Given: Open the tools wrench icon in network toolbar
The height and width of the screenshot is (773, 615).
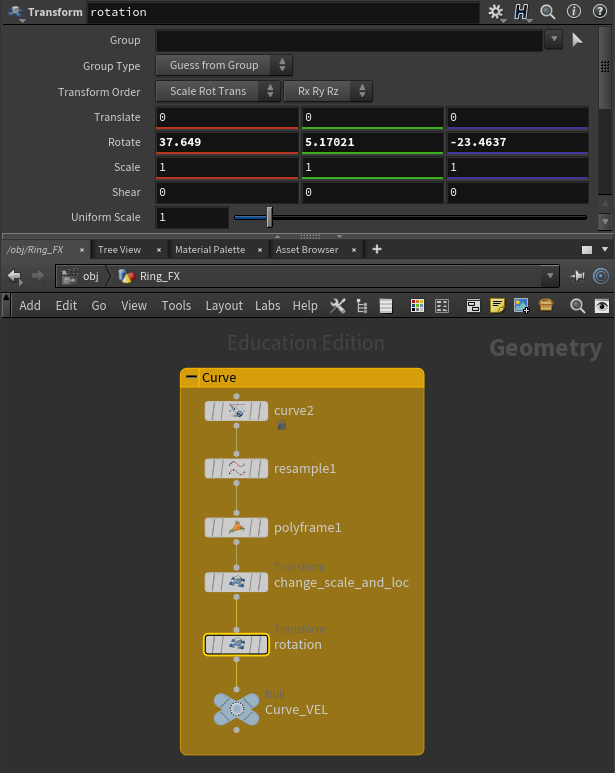Looking at the screenshot, I should (x=338, y=306).
